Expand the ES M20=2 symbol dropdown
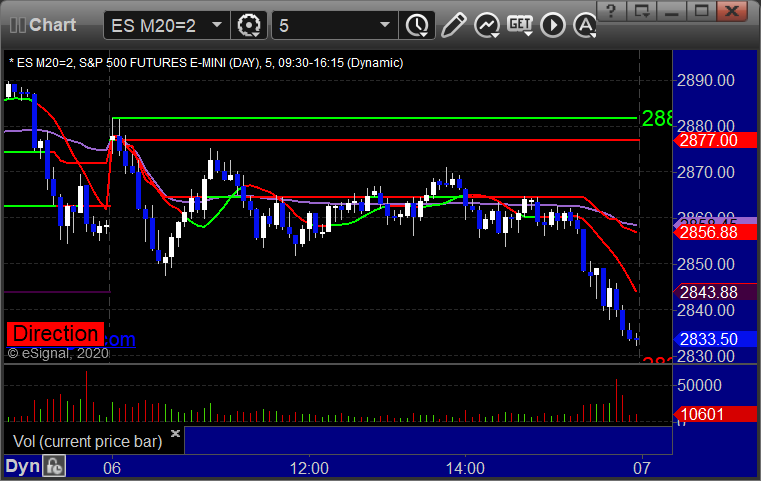 (217, 25)
